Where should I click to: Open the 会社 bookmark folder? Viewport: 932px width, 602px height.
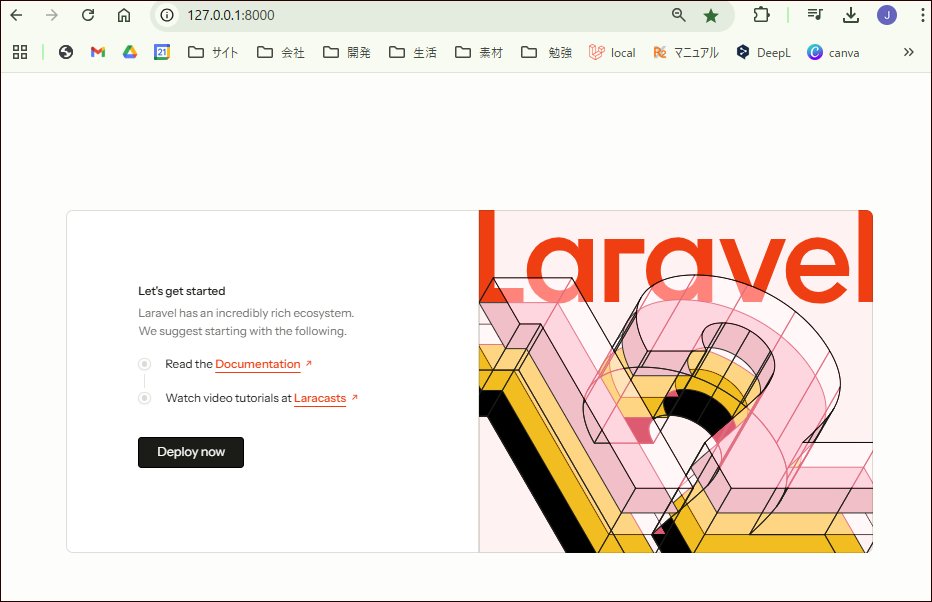pos(281,52)
